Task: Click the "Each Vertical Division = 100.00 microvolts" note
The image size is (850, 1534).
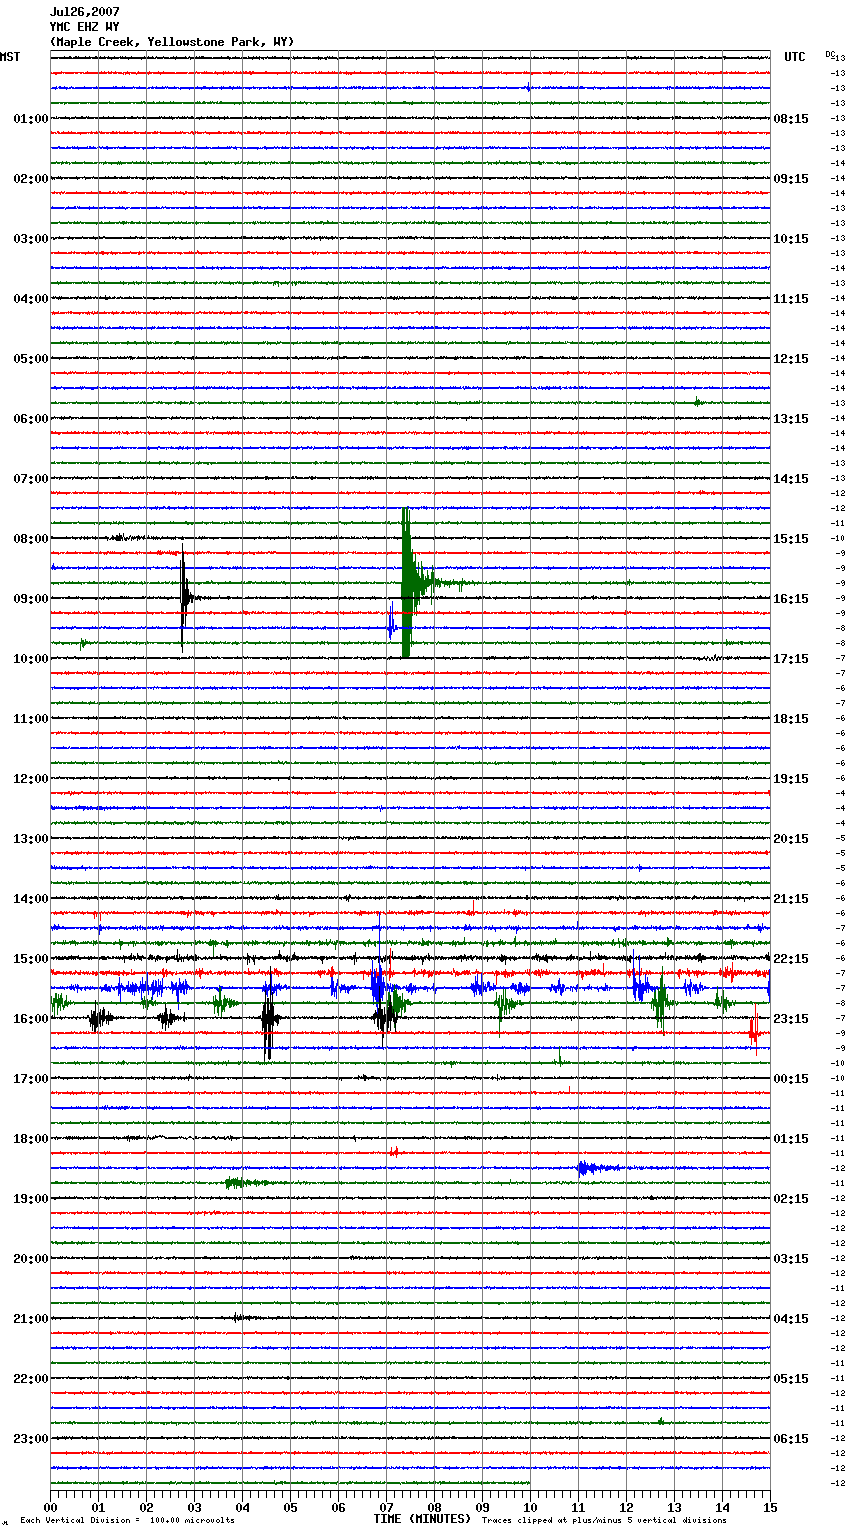Action: [x=127, y=1521]
